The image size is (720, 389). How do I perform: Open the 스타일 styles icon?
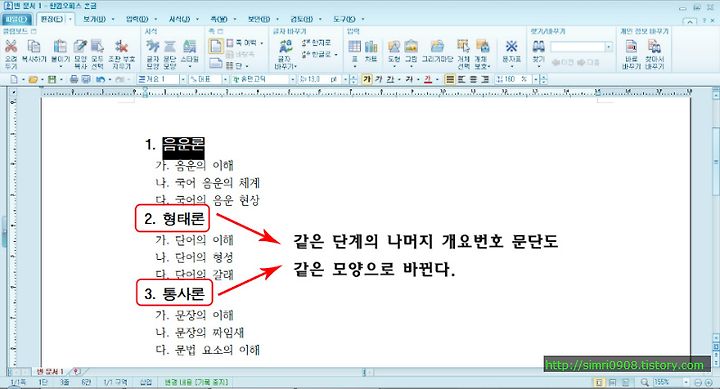click(189, 46)
